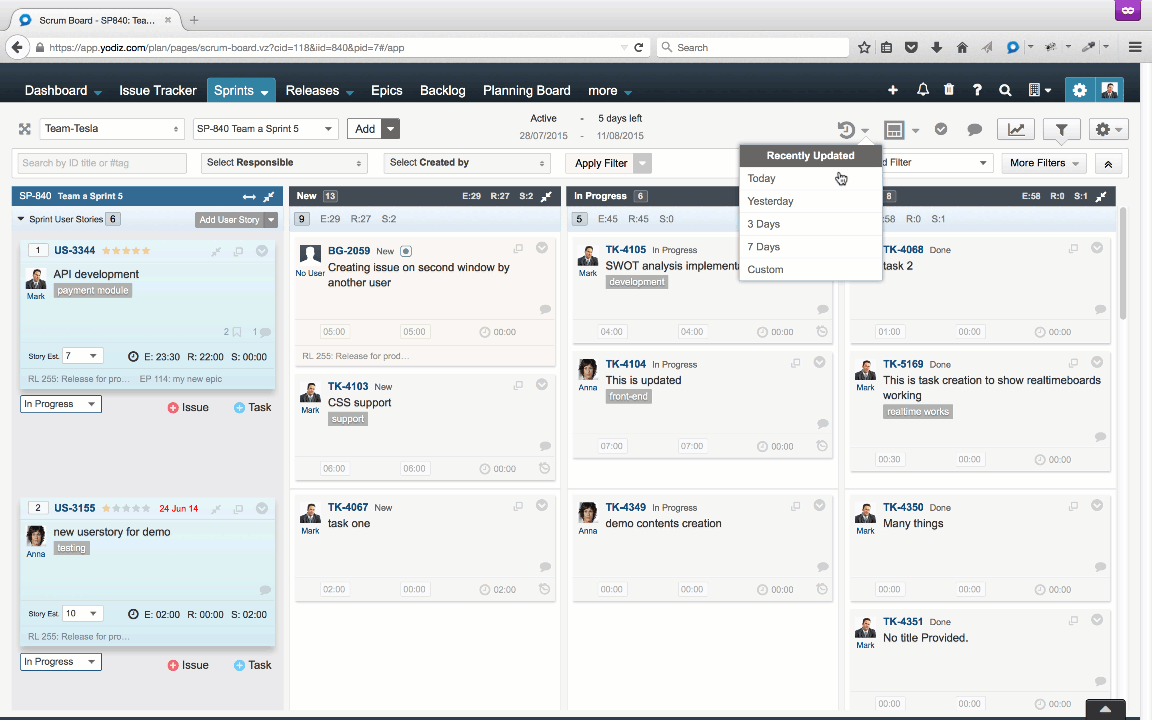Expand the More Filters dropdown

coord(1044,163)
